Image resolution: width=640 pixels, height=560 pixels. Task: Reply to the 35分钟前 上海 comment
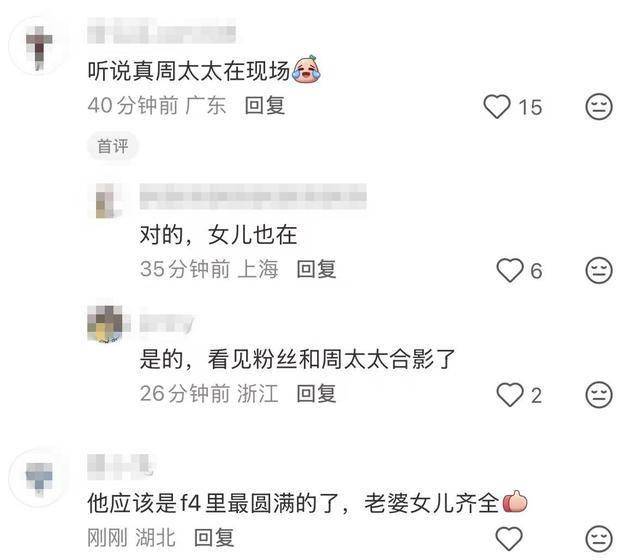pyautogui.click(x=316, y=269)
